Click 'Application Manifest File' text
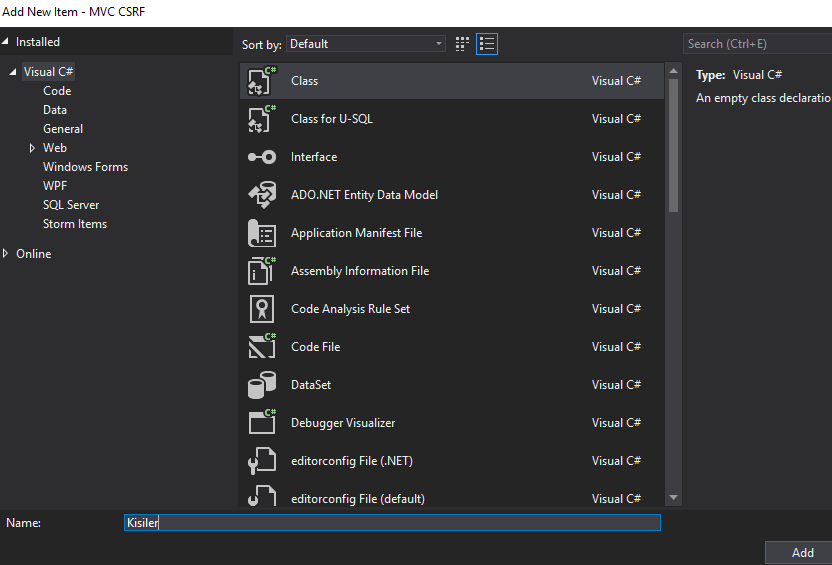Screen dimensions: 832x565 [x=357, y=233]
